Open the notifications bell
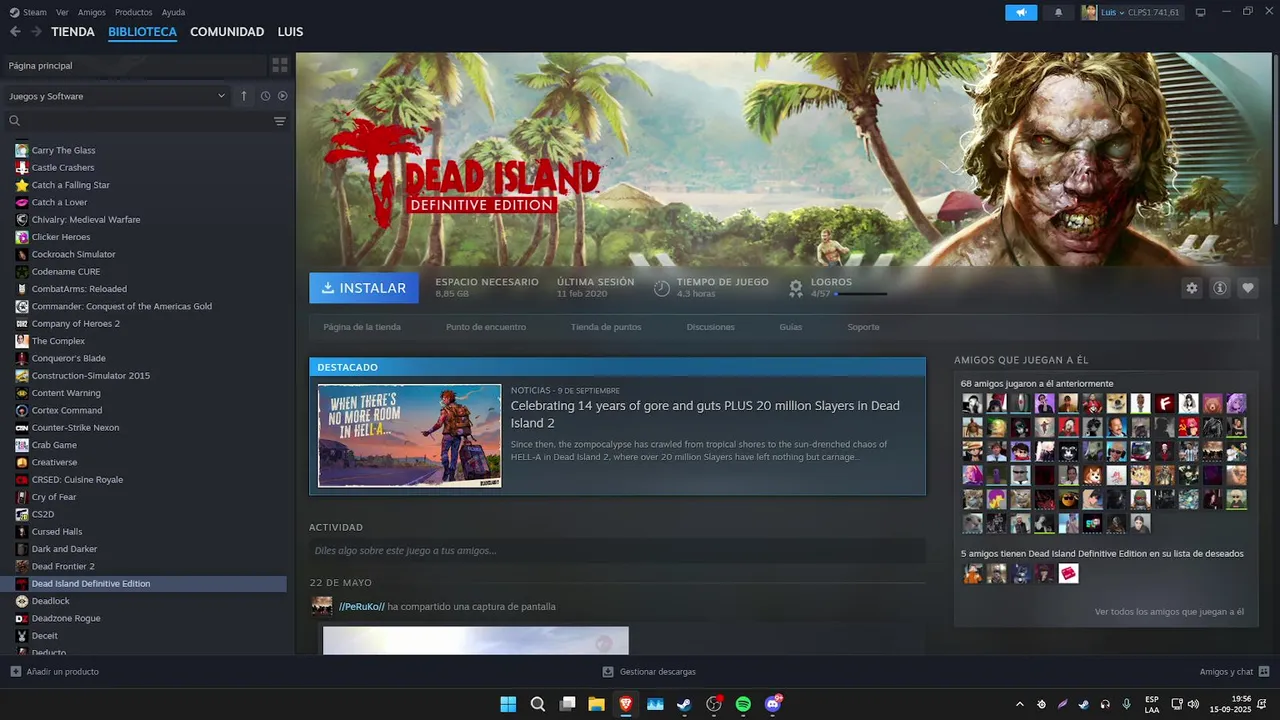Image resolution: width=1280 pixels, height=720 pixels. (x=1059, y=12)
